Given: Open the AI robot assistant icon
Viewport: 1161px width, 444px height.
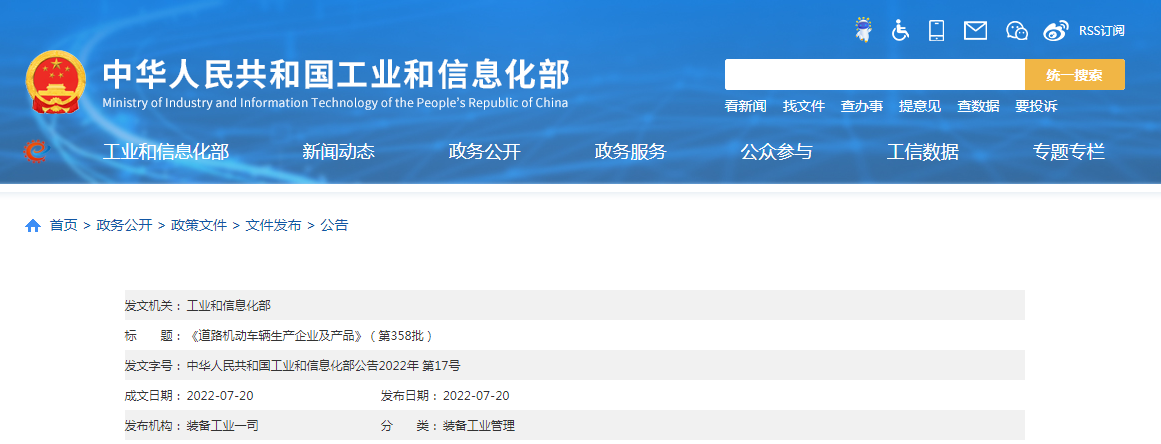Looking at the screenshot, I should pyautogui.click(x=863, y=30).
